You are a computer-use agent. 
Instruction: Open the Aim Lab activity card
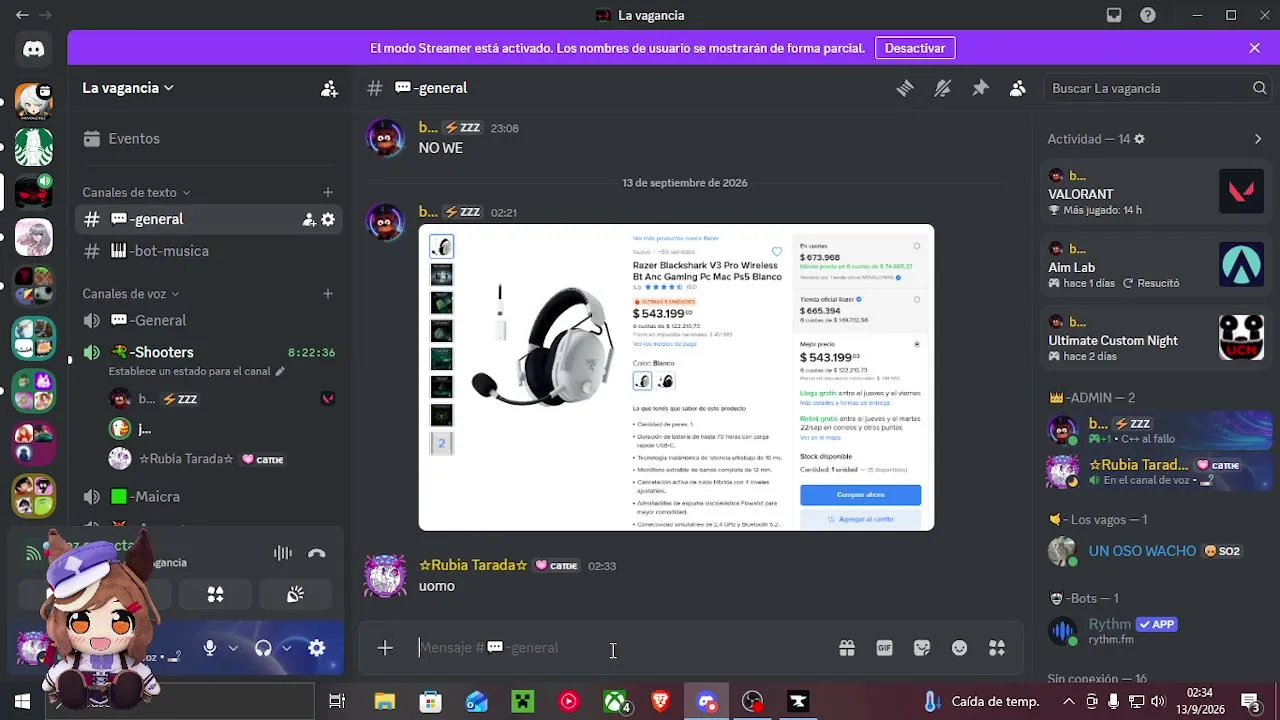(1156, 265)
